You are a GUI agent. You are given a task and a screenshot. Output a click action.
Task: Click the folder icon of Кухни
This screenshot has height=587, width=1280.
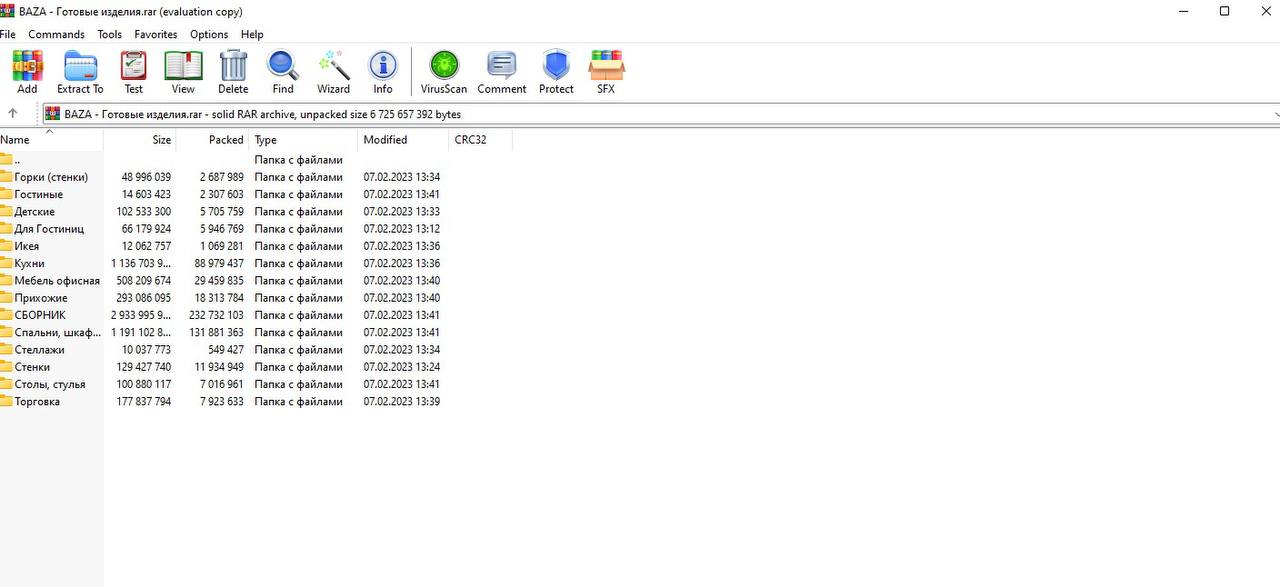[6, 263]
